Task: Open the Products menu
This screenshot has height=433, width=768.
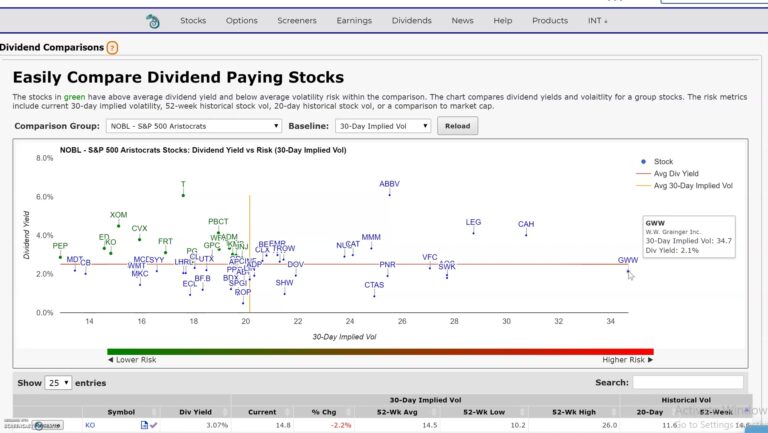Action: click(550, 21)
